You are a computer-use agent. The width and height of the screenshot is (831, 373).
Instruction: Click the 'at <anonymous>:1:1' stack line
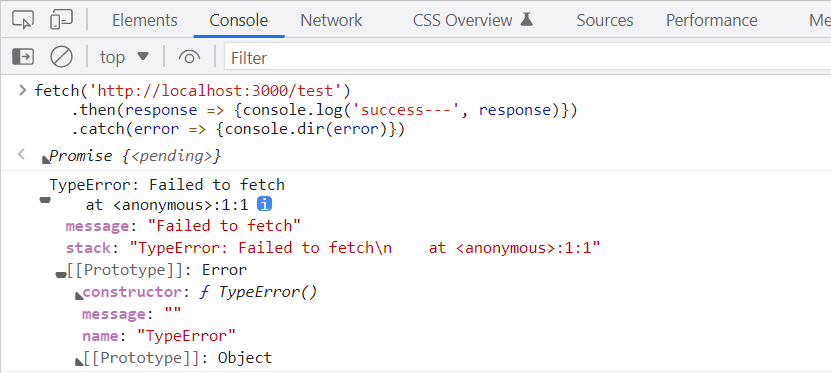167,205
